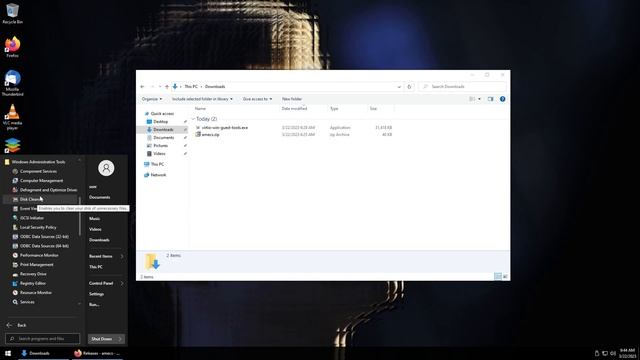Launch the Disk Cleanup tool

(40, 199)
